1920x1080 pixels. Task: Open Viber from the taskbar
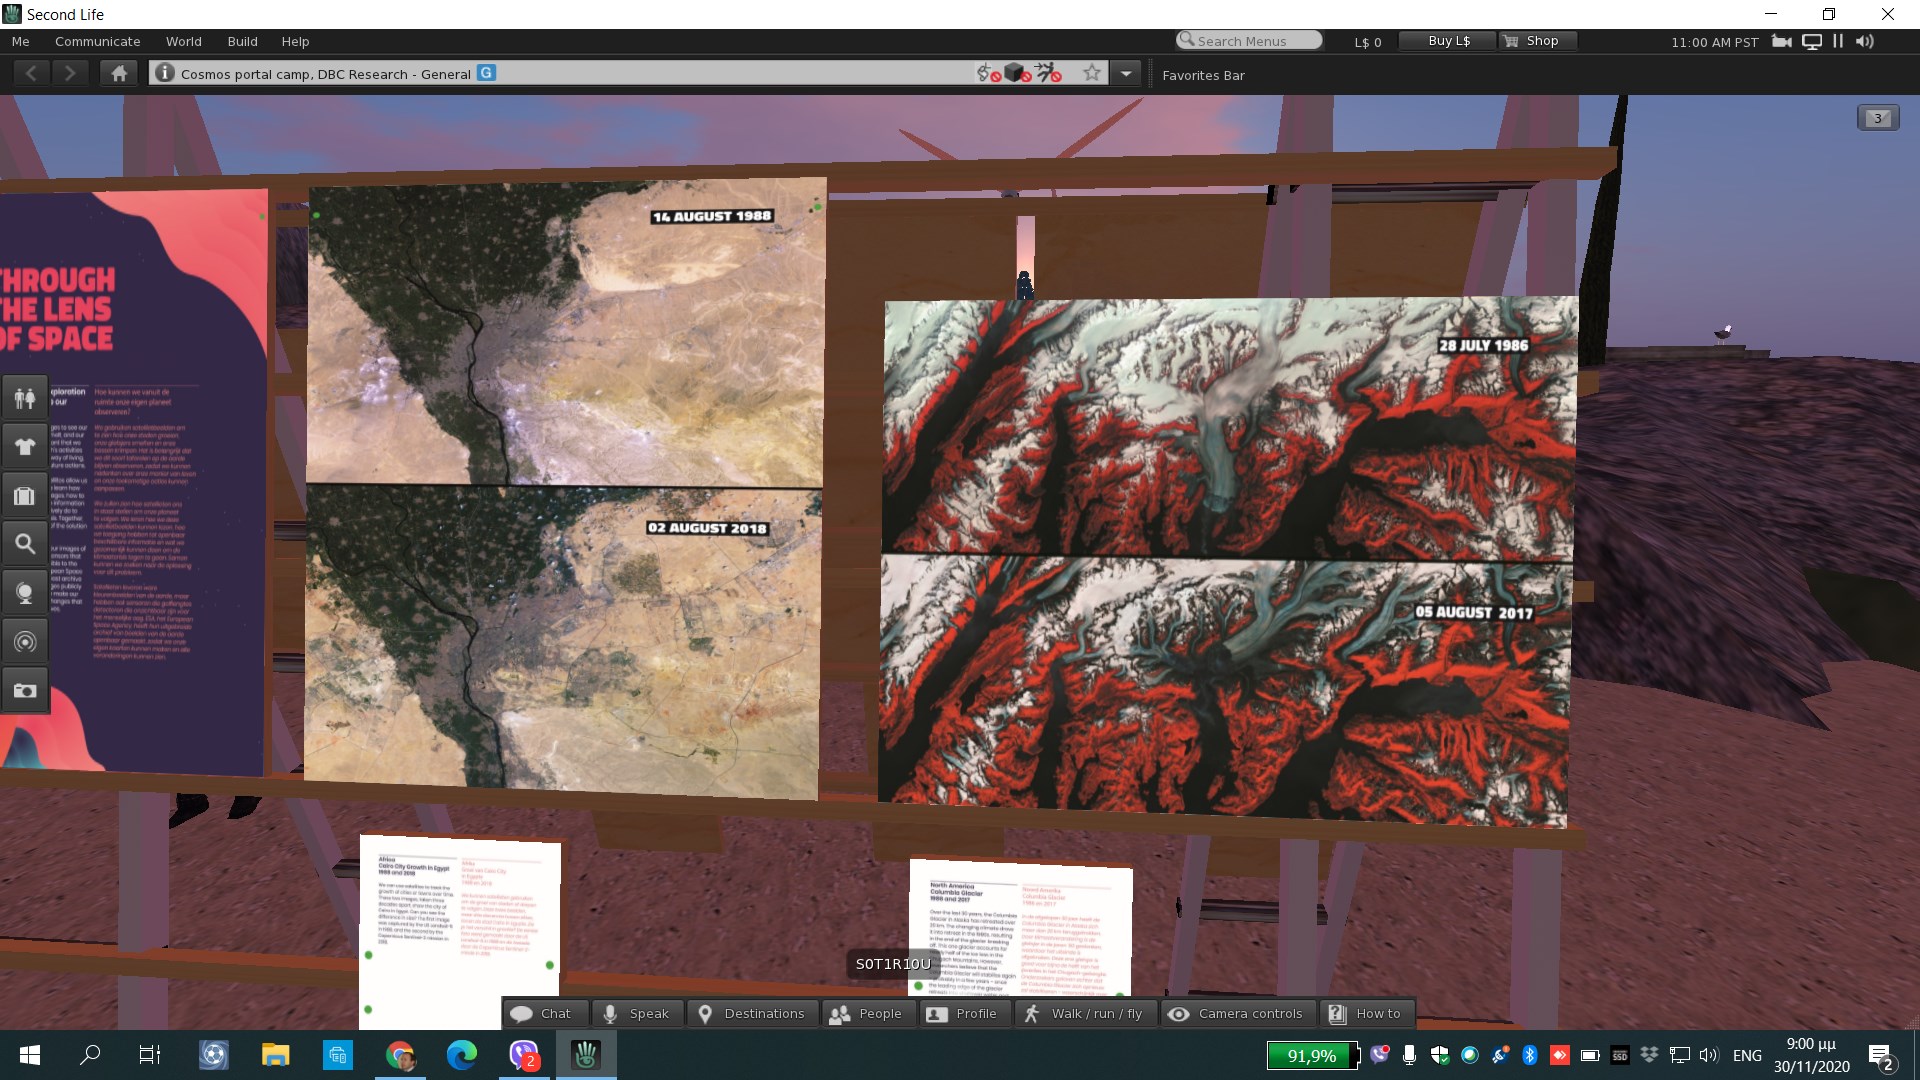click(x=524, y=1055)
